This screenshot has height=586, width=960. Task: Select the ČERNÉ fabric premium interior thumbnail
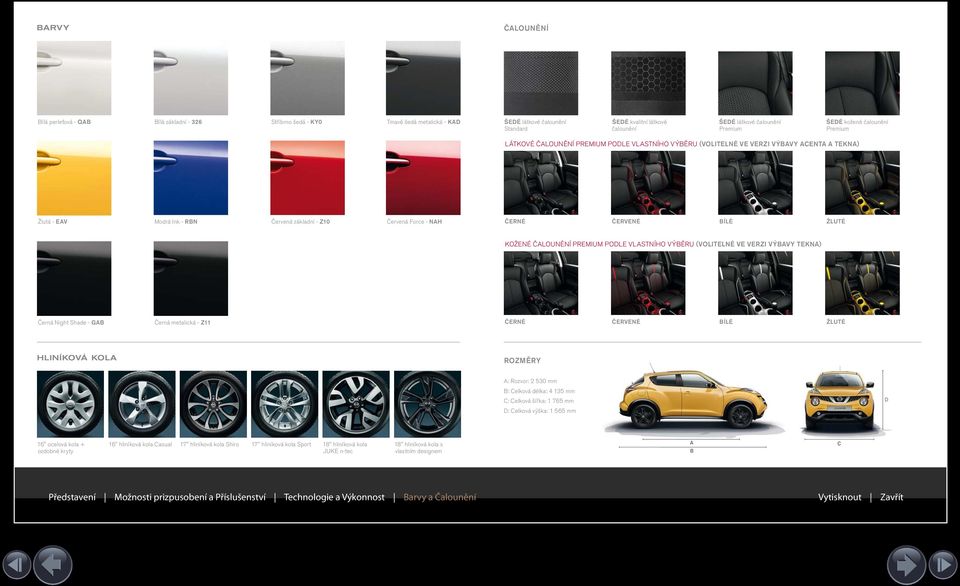pyautogui.click(x=541, y=183)
